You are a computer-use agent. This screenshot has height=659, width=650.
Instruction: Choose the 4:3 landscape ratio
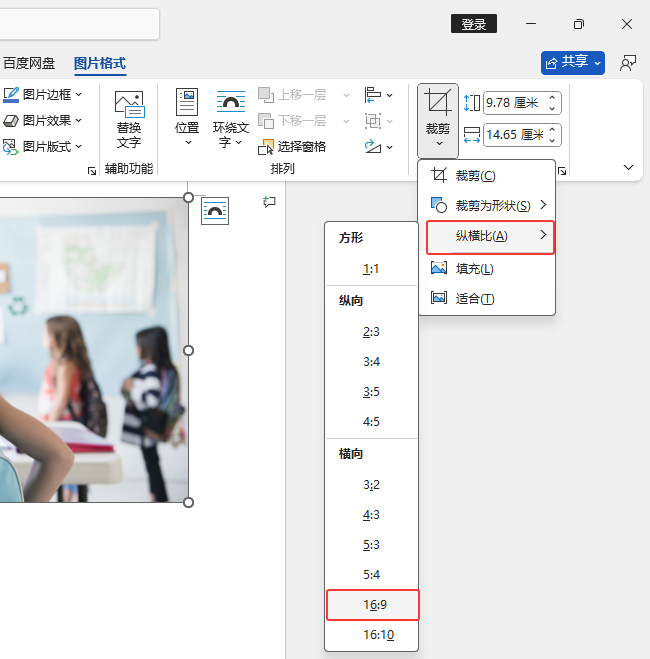pos(371,515)
